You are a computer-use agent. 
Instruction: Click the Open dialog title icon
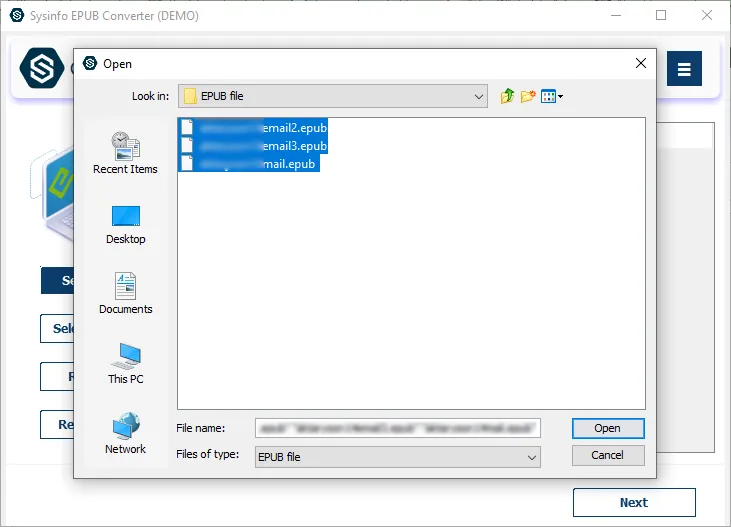point(90,63)
